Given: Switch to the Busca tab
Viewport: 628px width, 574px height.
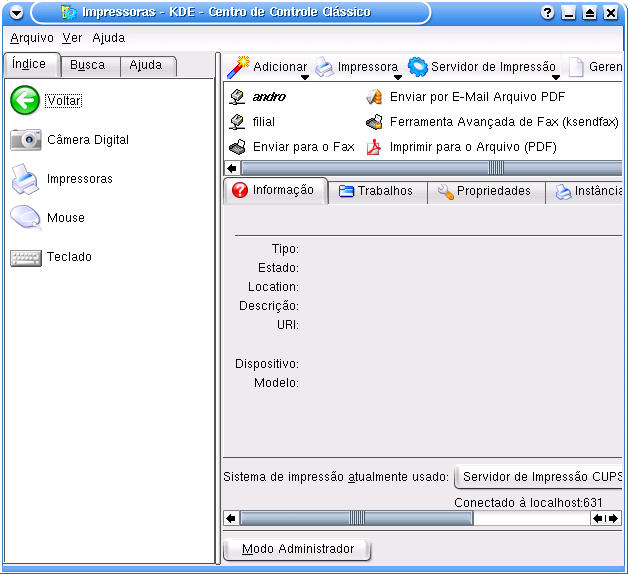Looking at the screenshot, I should [x=91, y=65].
